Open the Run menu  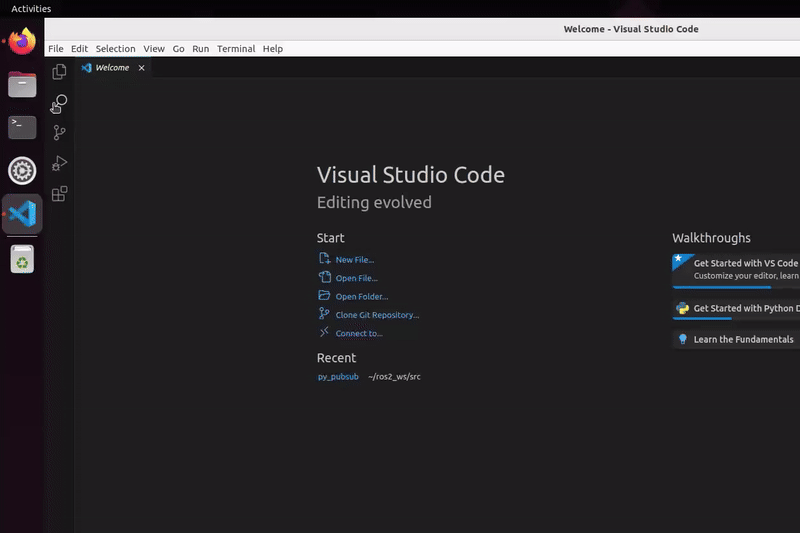point(201,48)
